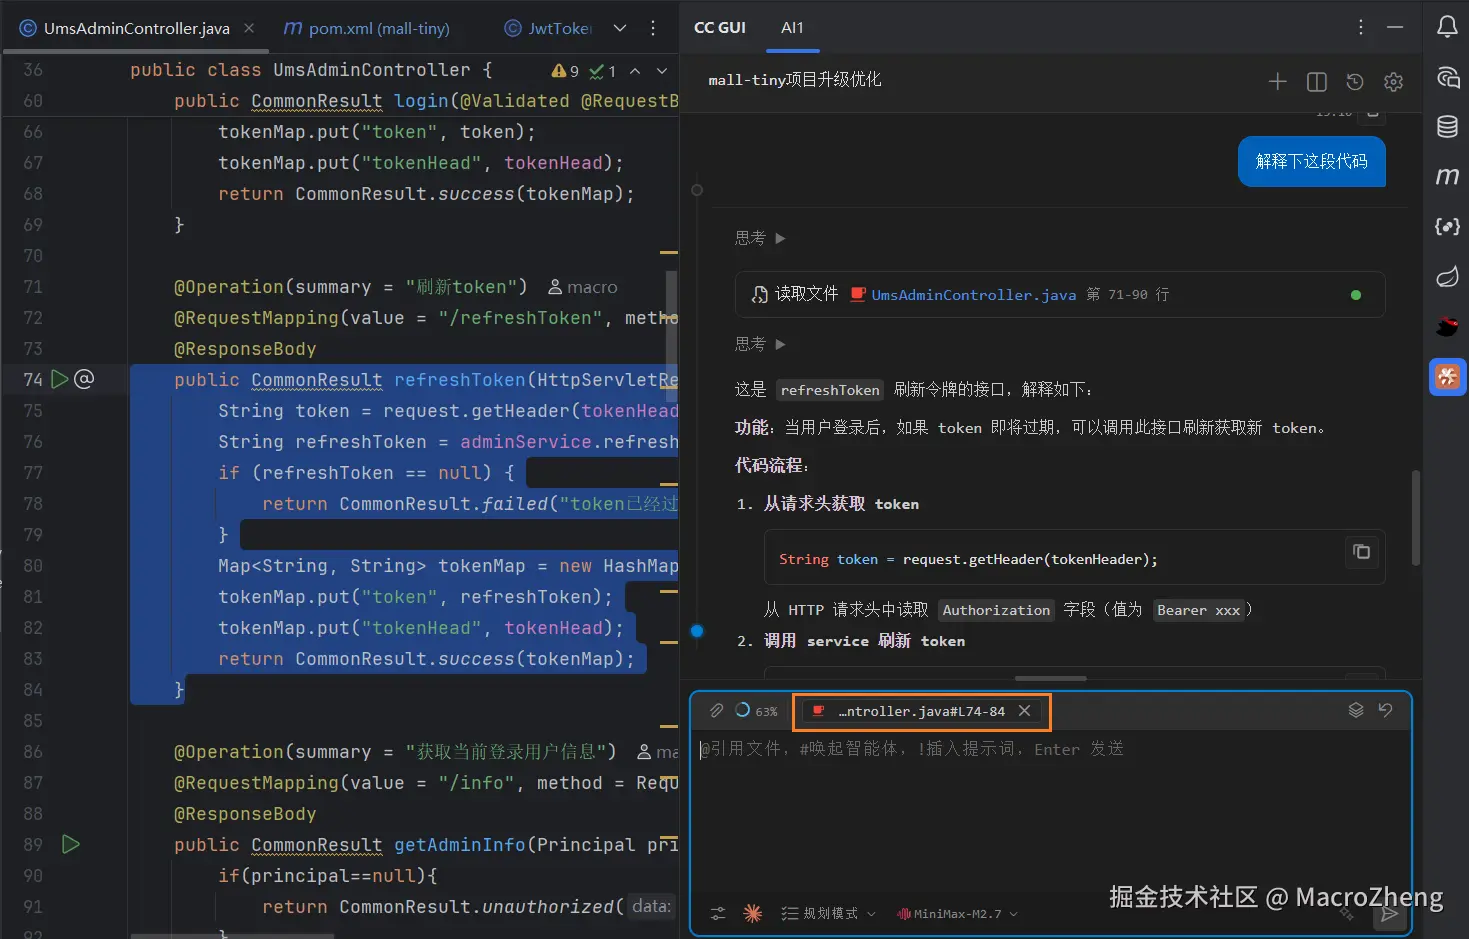1469x939 pixels.
Task: Open the Database tool window icon
Action: pyautogui.click(x=1447, y=126)
